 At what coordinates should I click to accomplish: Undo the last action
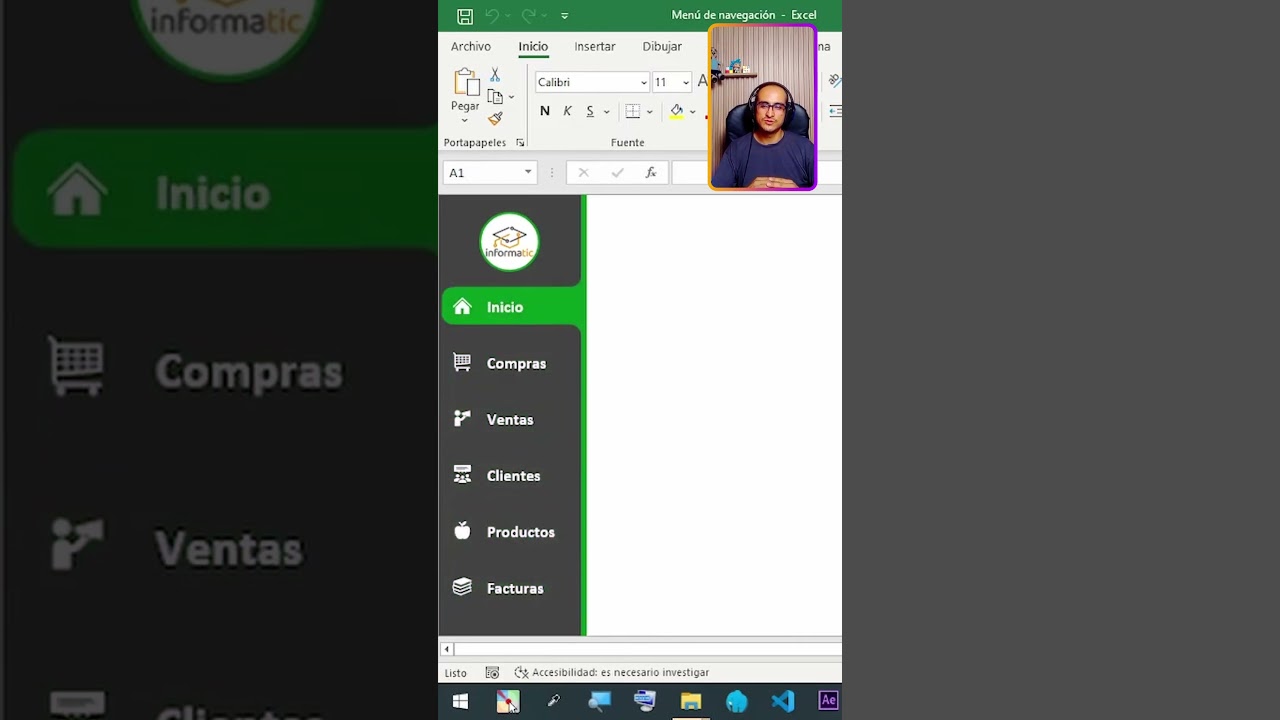coord(492,16)
